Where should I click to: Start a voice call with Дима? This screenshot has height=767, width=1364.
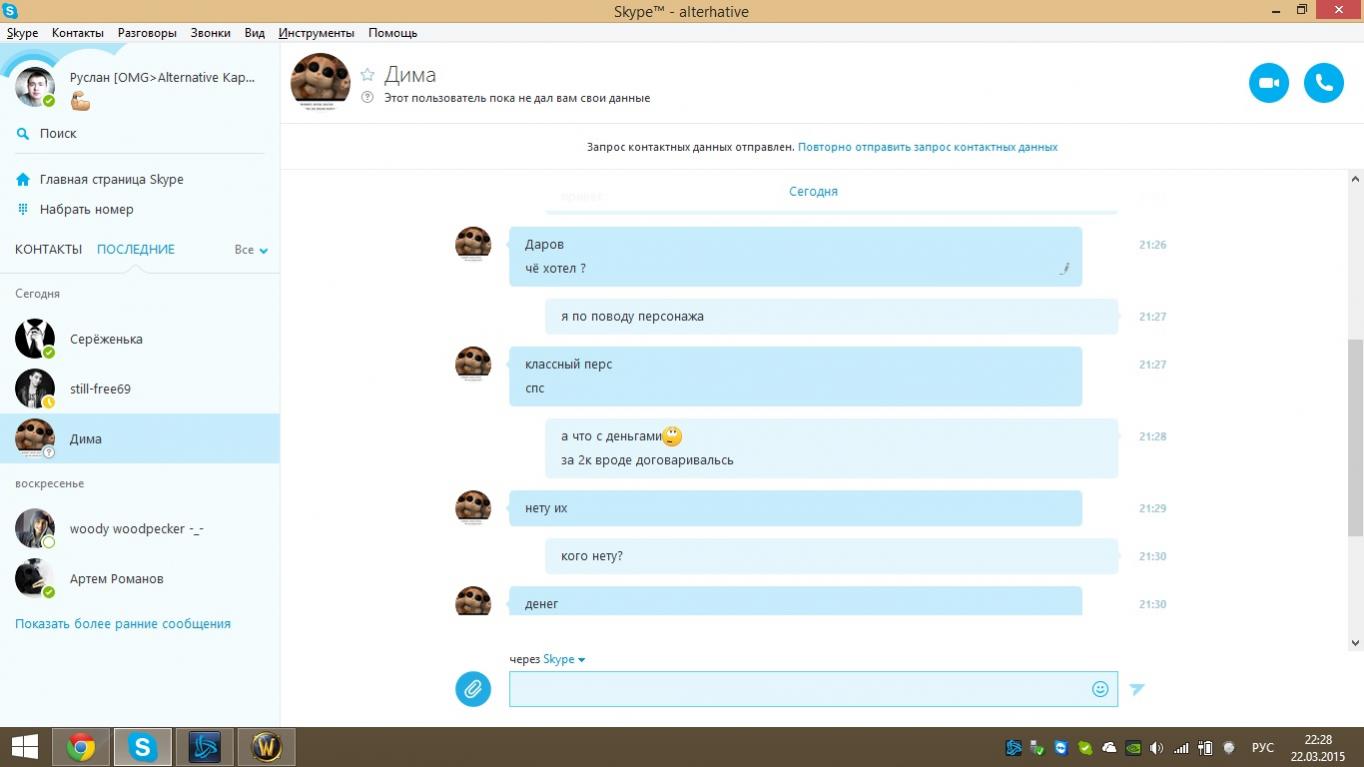1323,83
